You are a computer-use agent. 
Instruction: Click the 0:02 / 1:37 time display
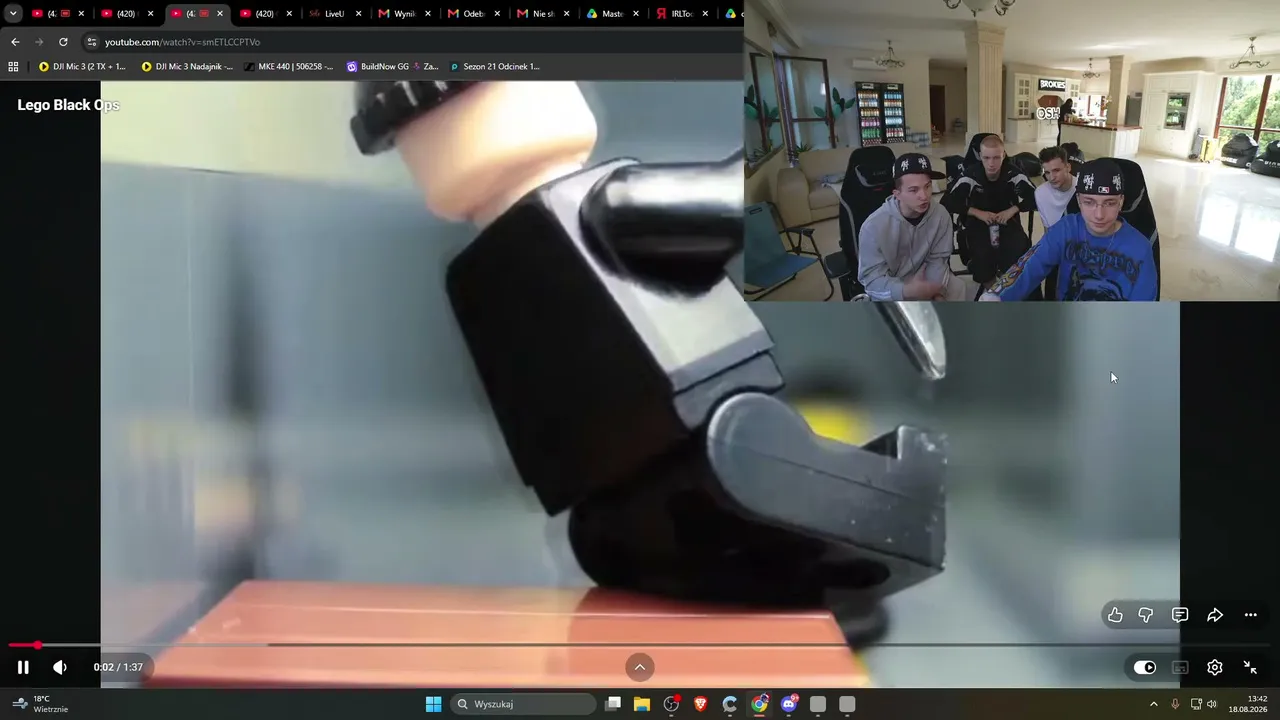pyautogui.click(x=118, y=667)
